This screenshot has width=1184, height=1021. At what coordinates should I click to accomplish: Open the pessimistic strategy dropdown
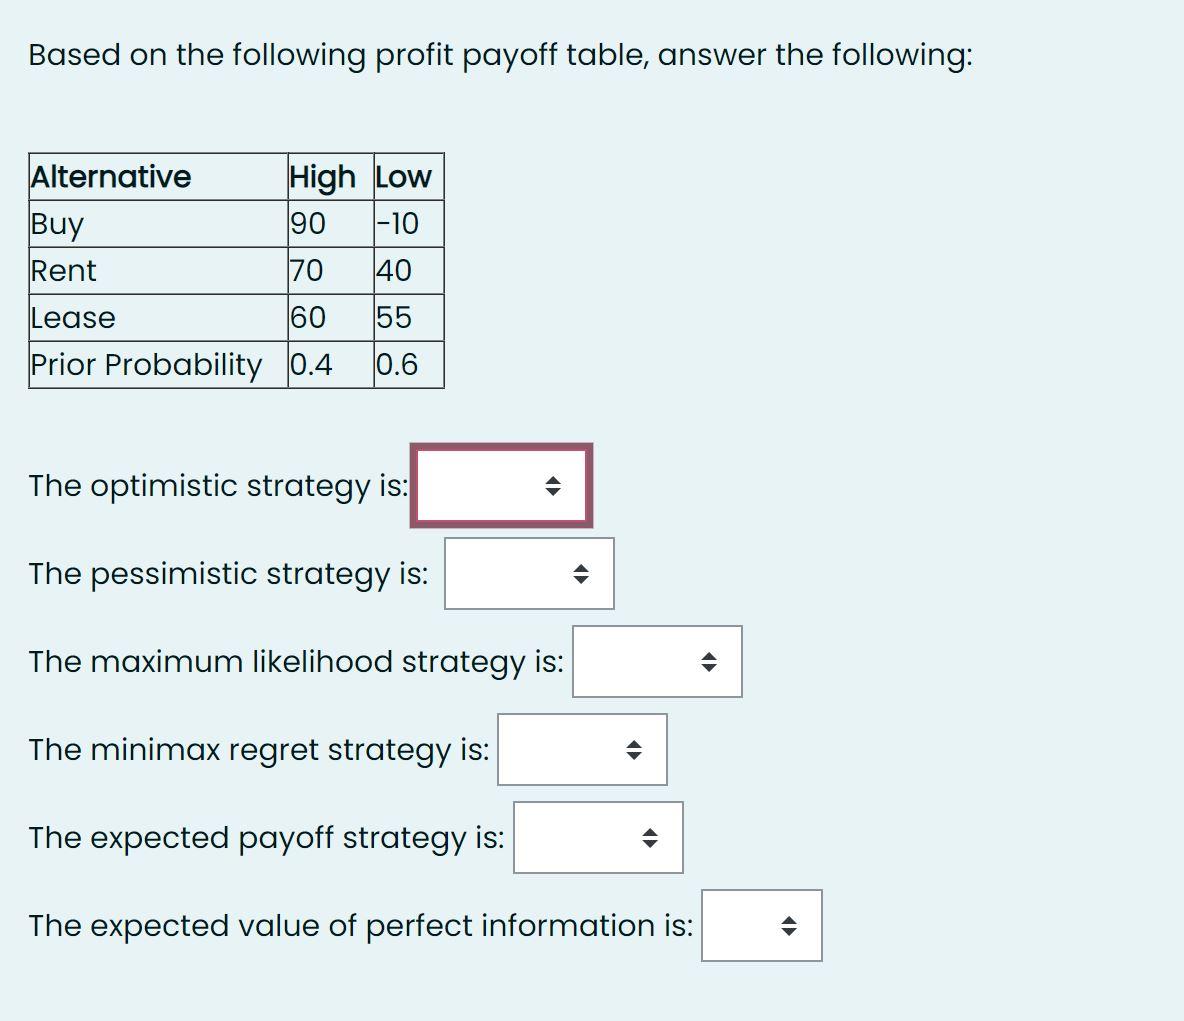(529, 574)
